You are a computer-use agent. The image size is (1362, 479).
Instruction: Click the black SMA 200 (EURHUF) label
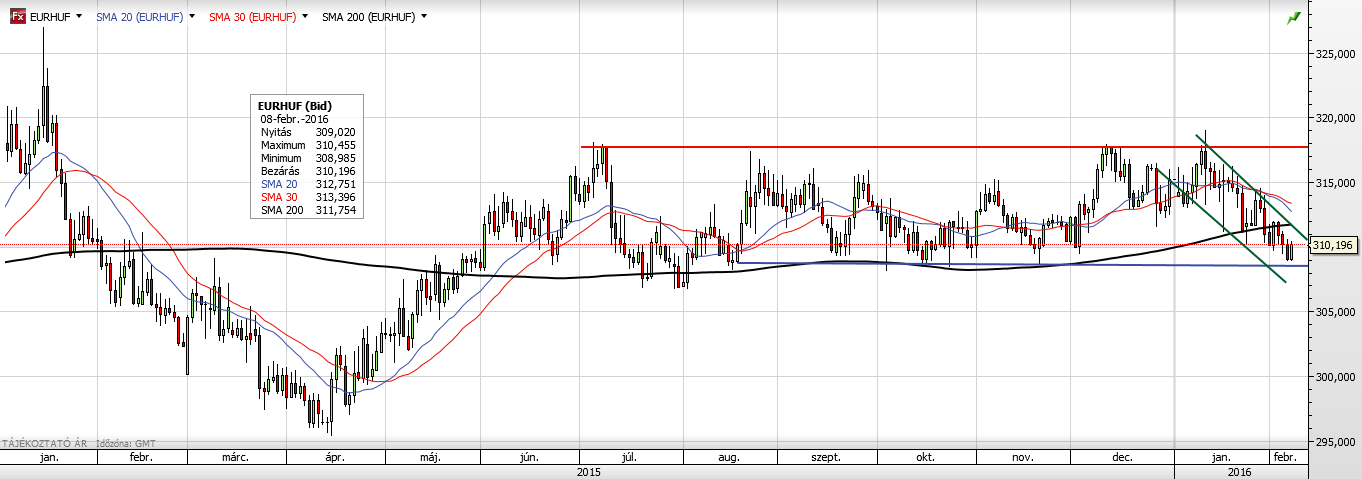[369, 17]
